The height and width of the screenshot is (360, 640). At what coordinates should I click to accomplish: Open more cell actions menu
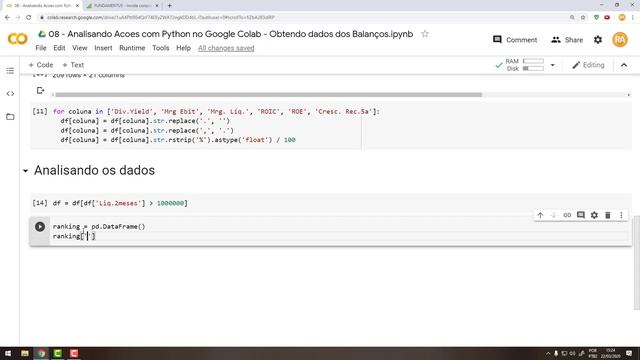click(x=621, y=215)
